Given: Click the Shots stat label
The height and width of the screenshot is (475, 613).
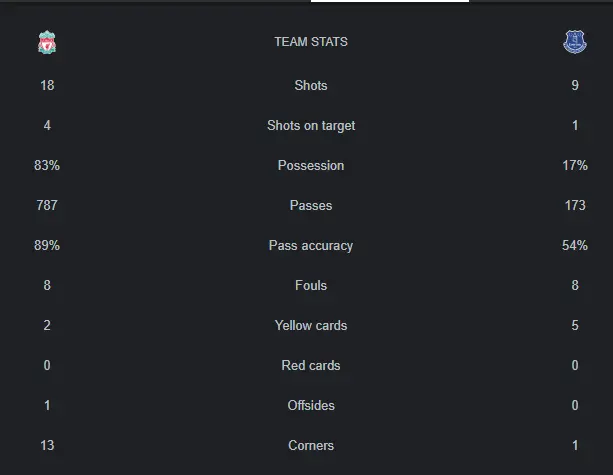Looking at the screenshot, I should tap(311, 86).
